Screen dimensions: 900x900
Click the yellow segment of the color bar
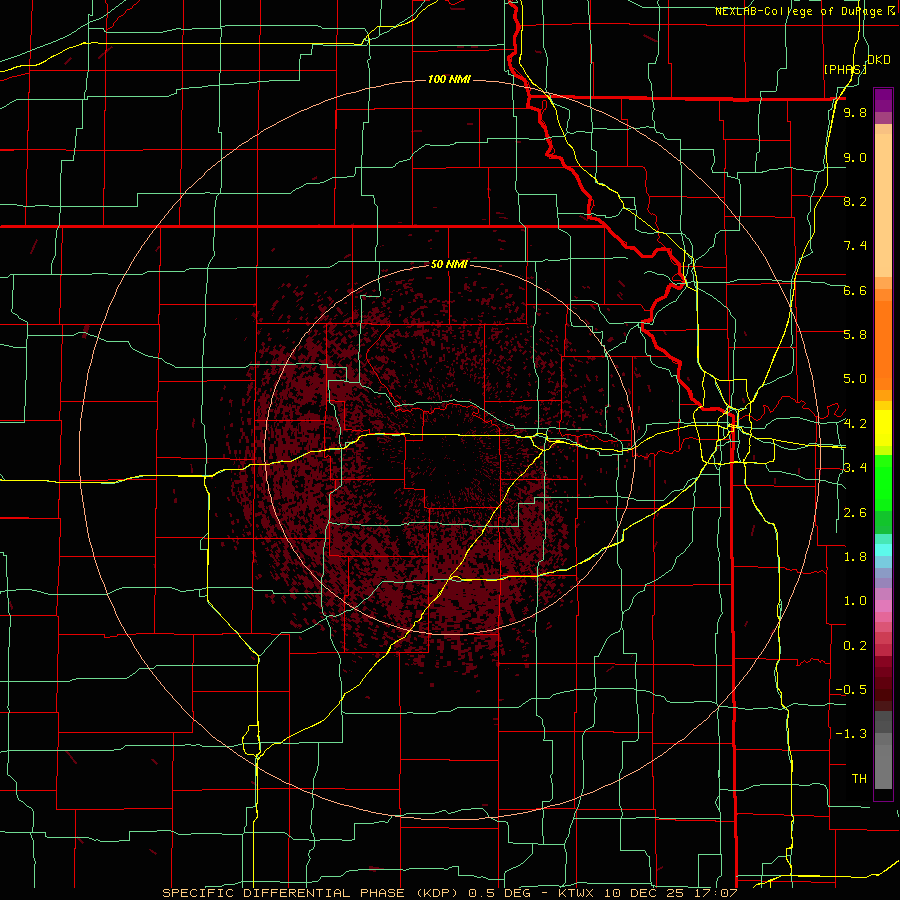coord(883,428)
